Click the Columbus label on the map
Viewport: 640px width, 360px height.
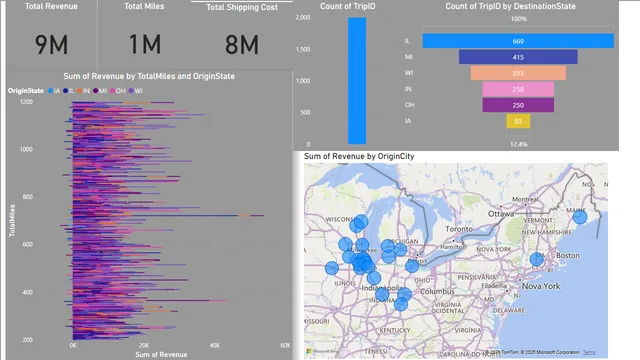(437, 291)
